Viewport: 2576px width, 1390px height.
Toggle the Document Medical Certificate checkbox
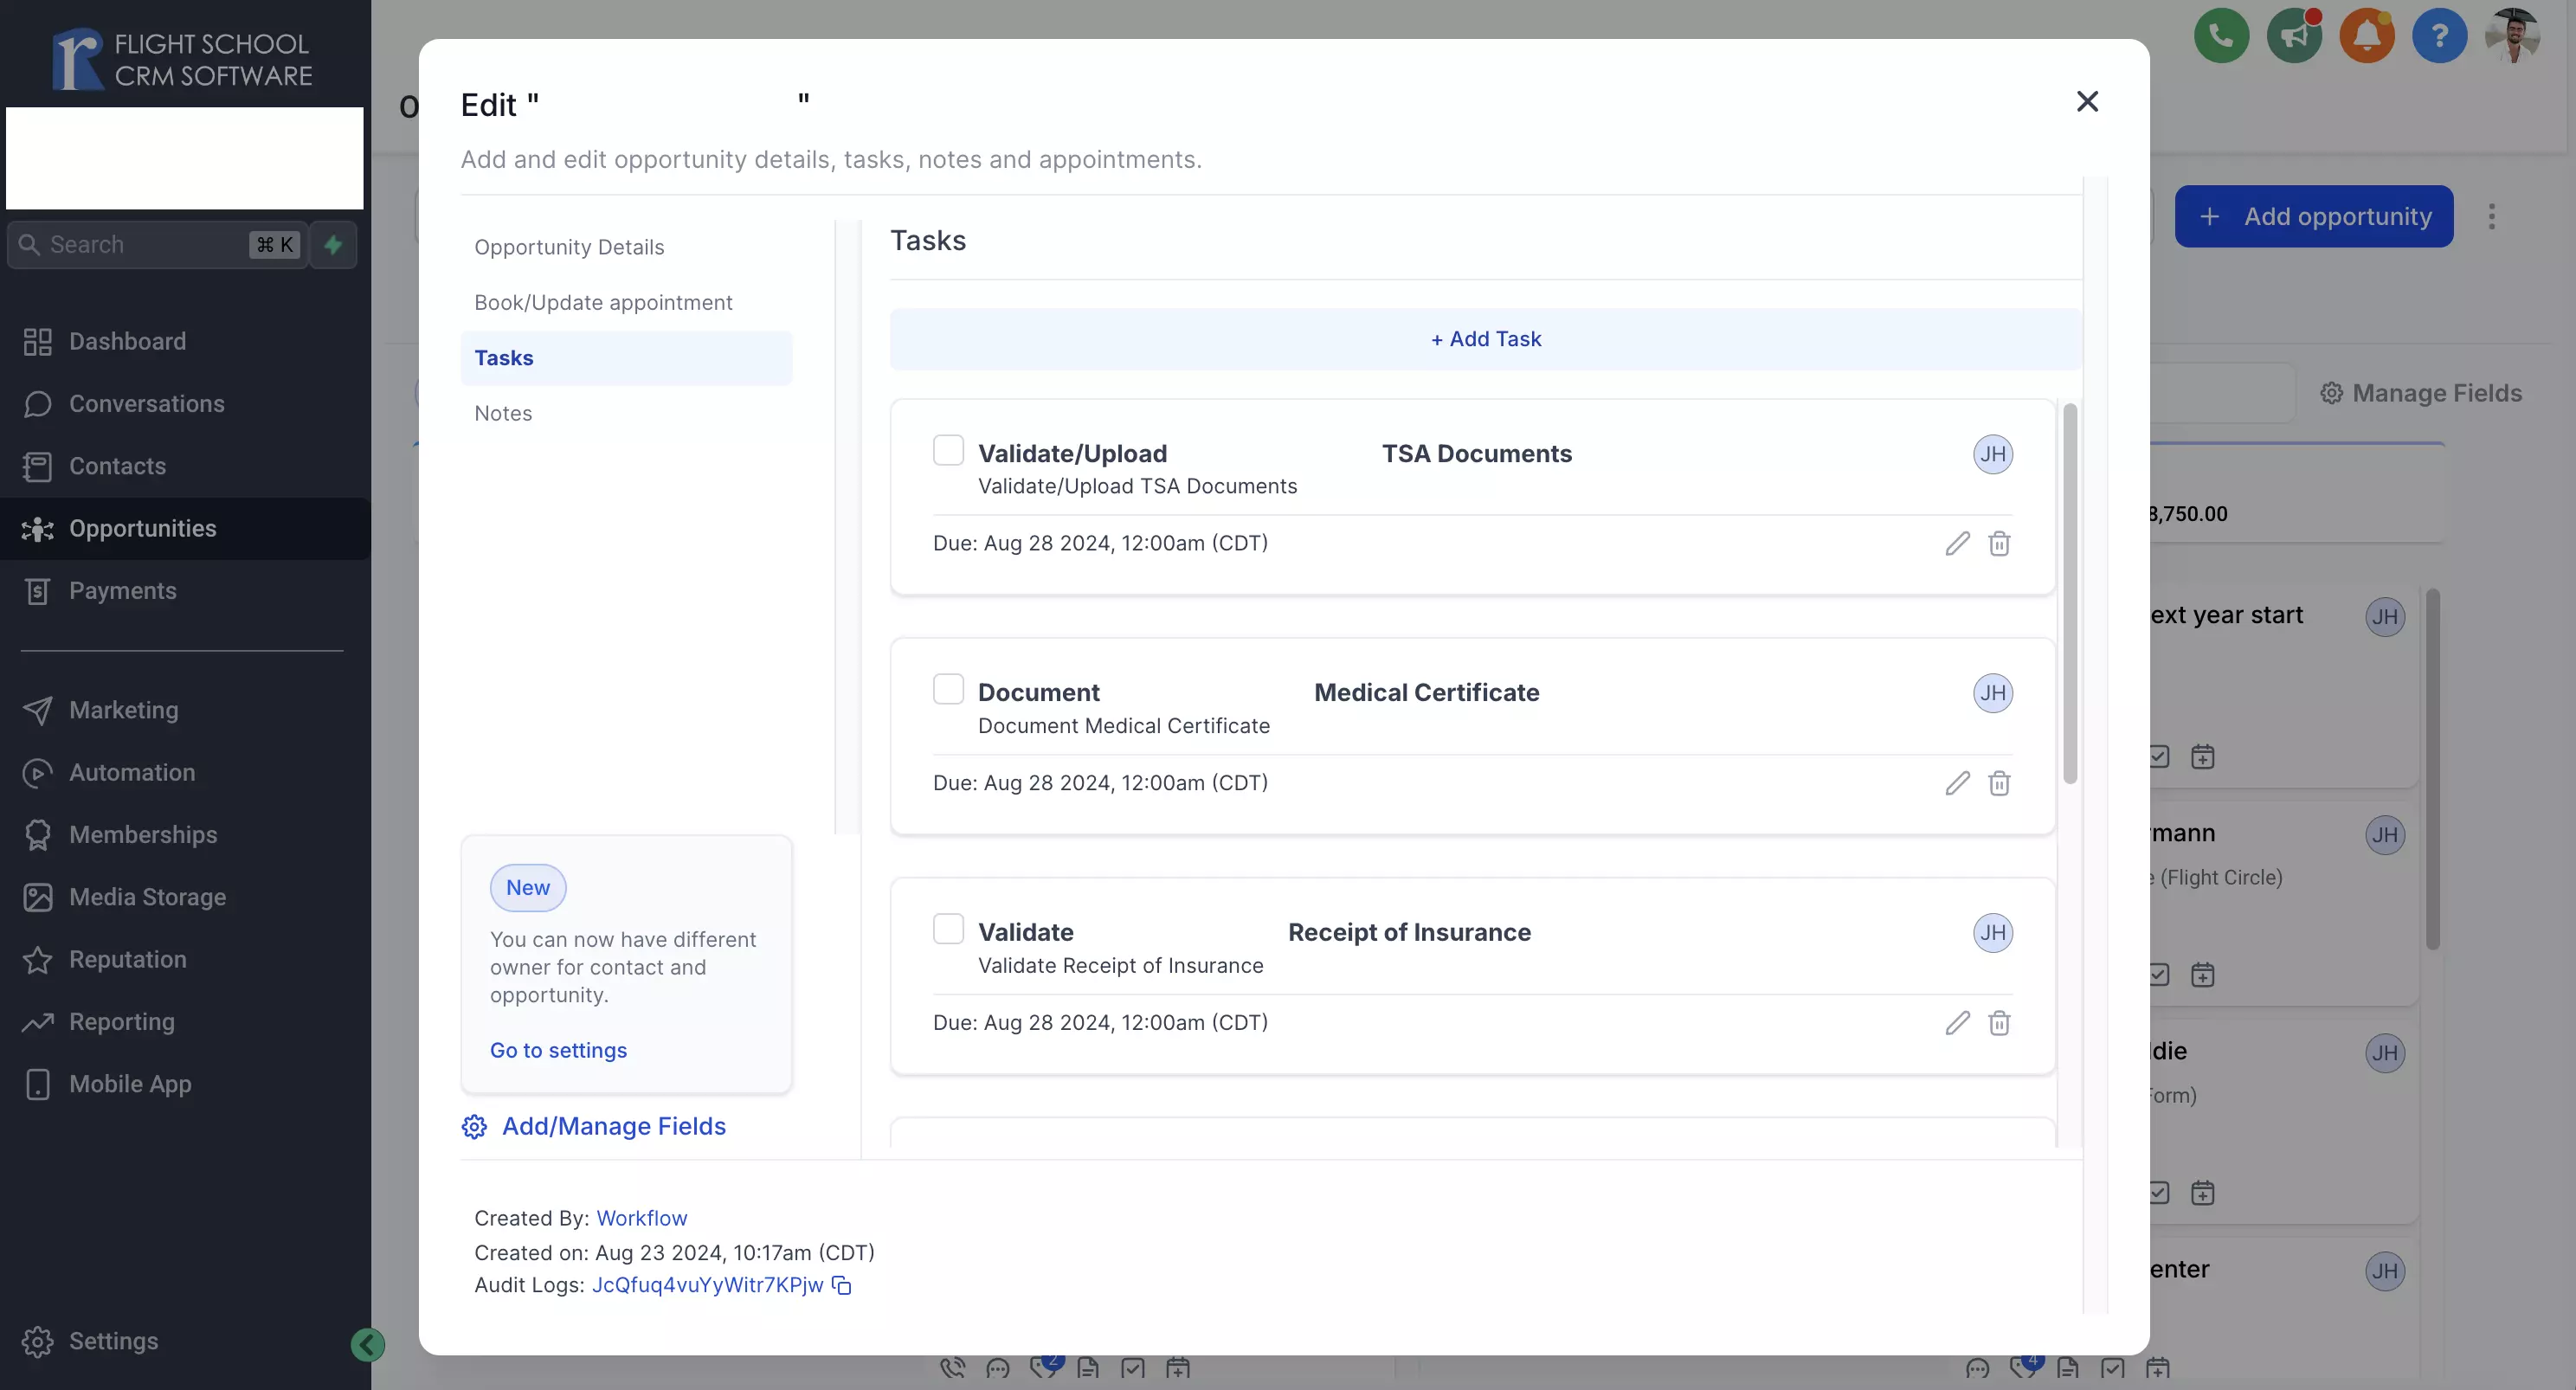pos(947,692)
